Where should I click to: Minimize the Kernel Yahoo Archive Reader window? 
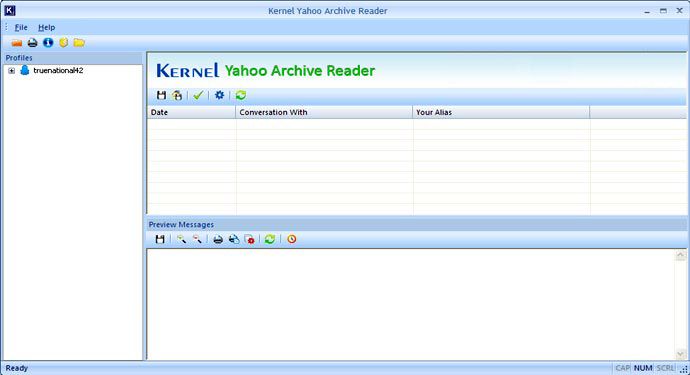click(x=647, y=11)
